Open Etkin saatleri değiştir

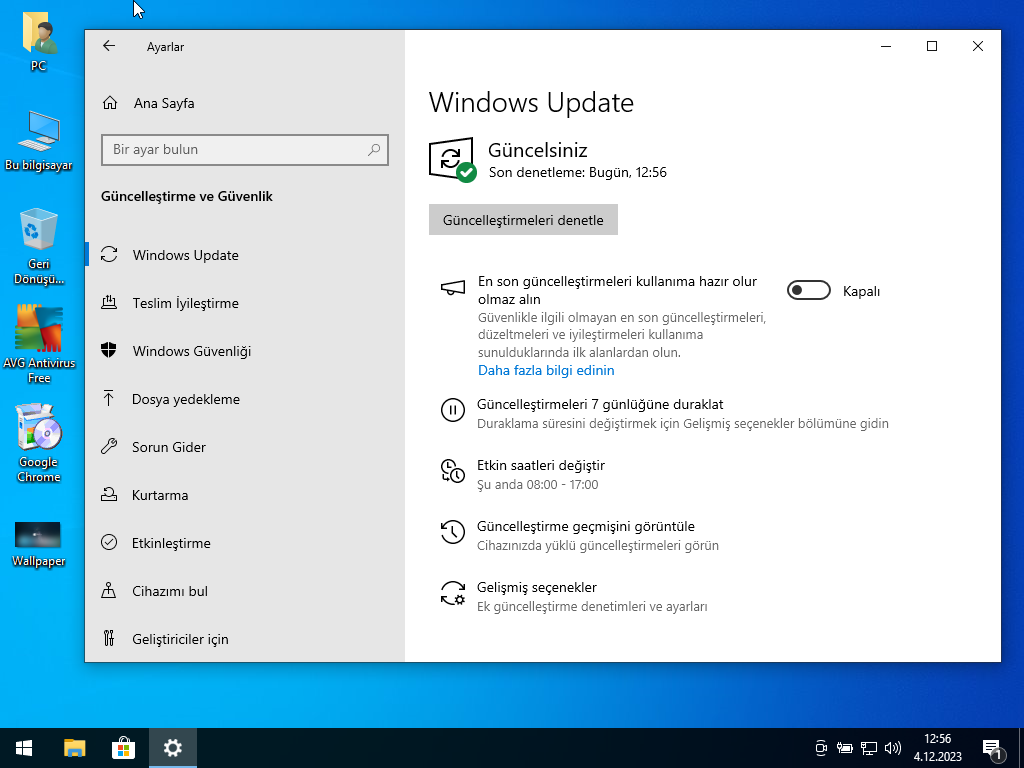coord(541,465)
